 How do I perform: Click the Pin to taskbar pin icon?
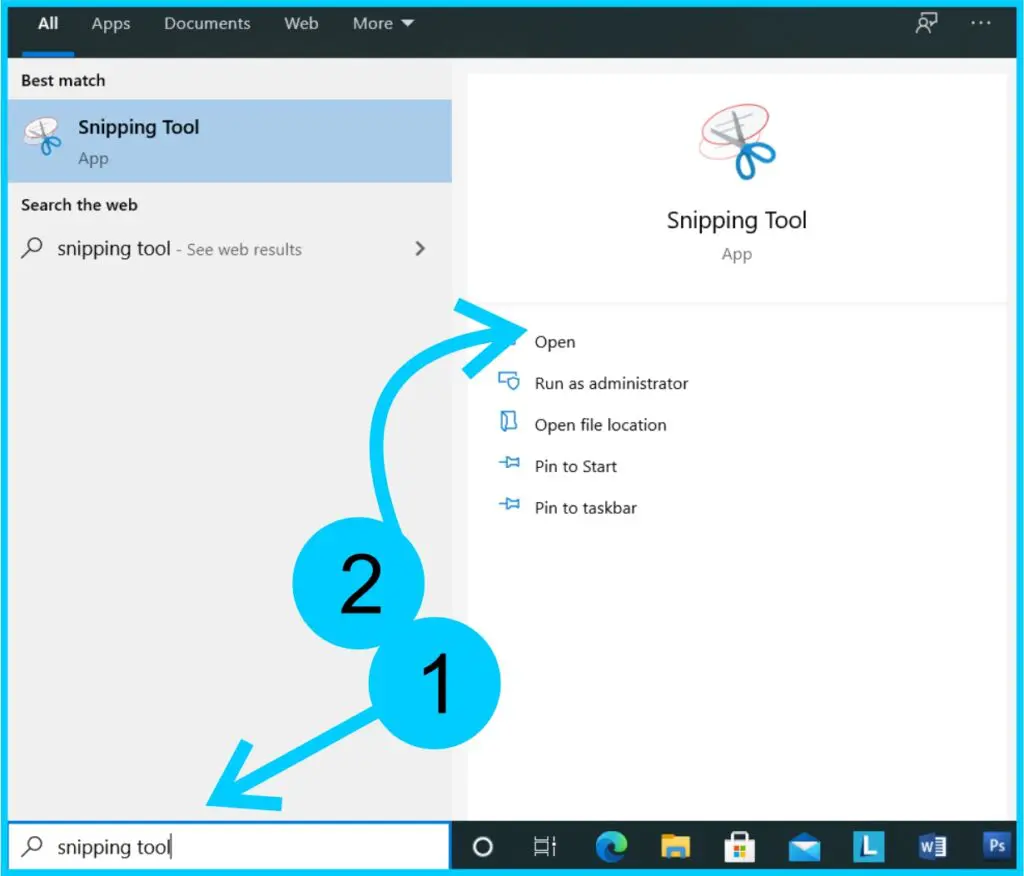pyautogui.click(x=509, y=504)
